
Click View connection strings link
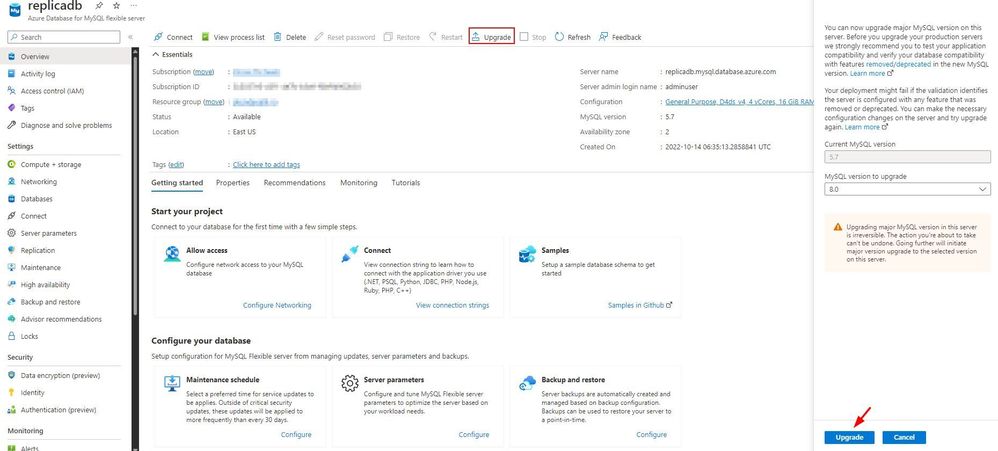(x=453, y=306)
